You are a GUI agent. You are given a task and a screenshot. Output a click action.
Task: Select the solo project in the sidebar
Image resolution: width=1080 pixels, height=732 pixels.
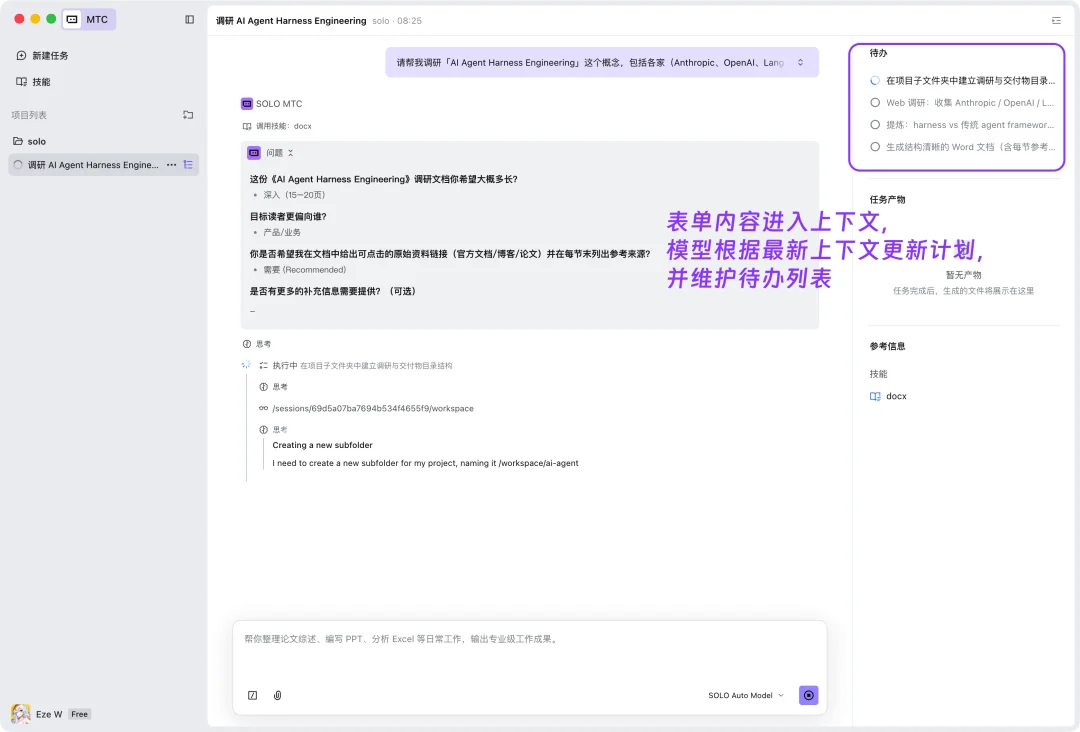(x=36, y=141)
